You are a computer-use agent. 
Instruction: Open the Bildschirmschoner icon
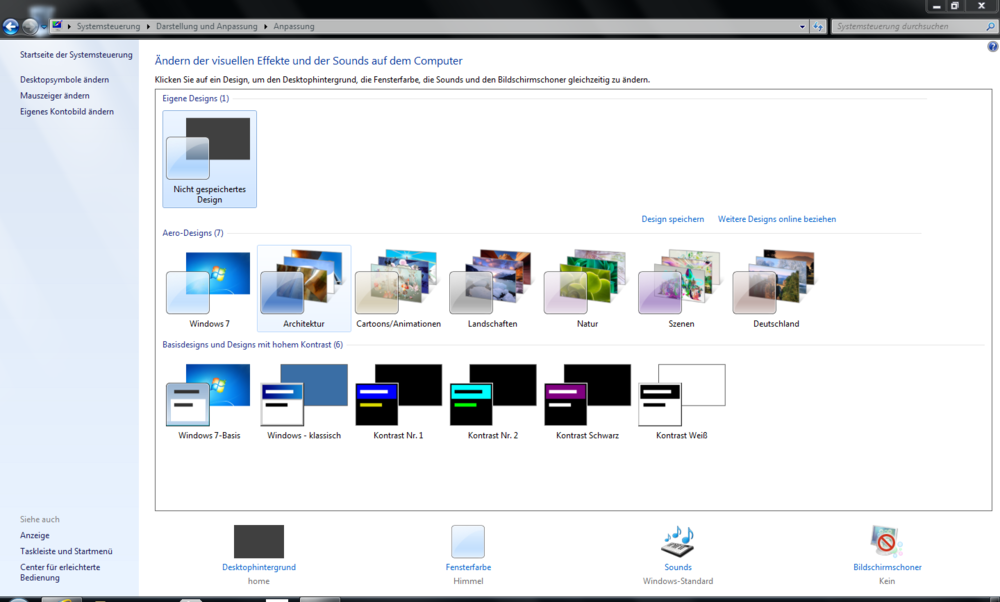[x=886, y=542]
